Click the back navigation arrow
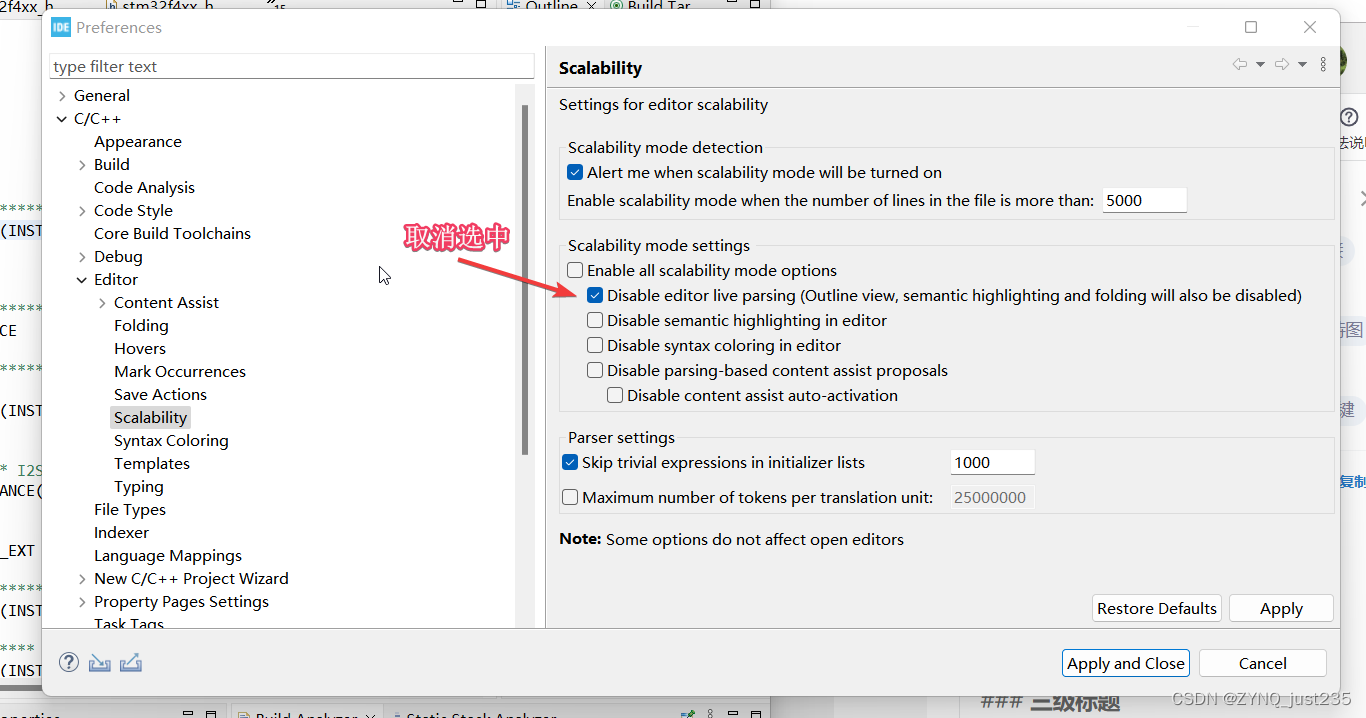This screenshot has width=1366, height=718. click(1239, 62)
